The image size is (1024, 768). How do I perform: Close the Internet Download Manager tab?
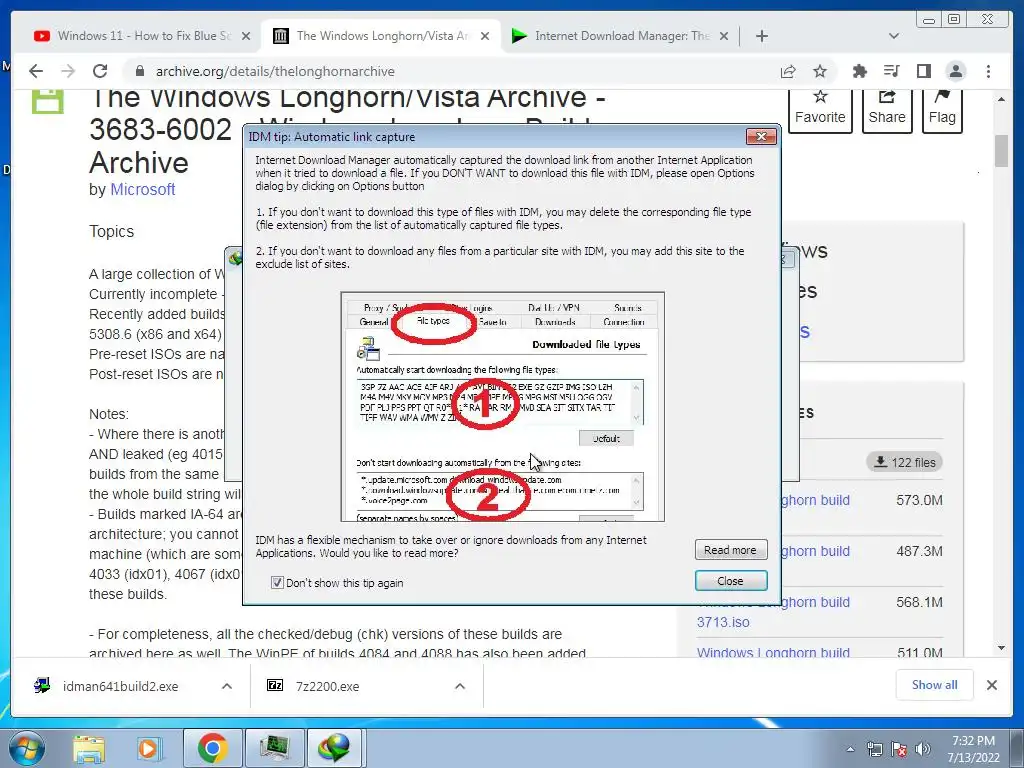click(724, 36)
